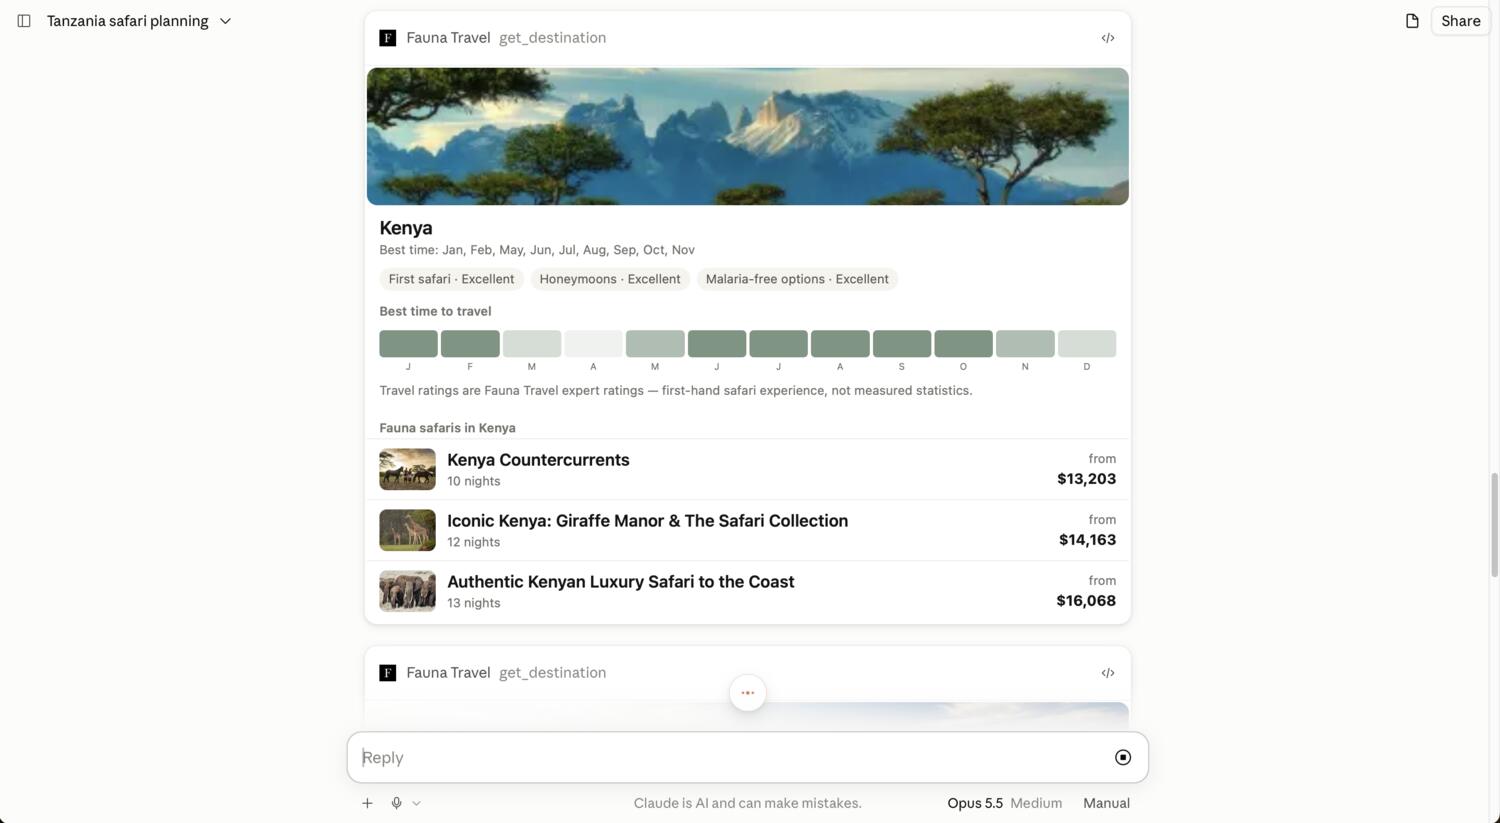This screenshot has width=1500, height=823.
Task: Click the microphone voice icon
Action: point(397,803)
